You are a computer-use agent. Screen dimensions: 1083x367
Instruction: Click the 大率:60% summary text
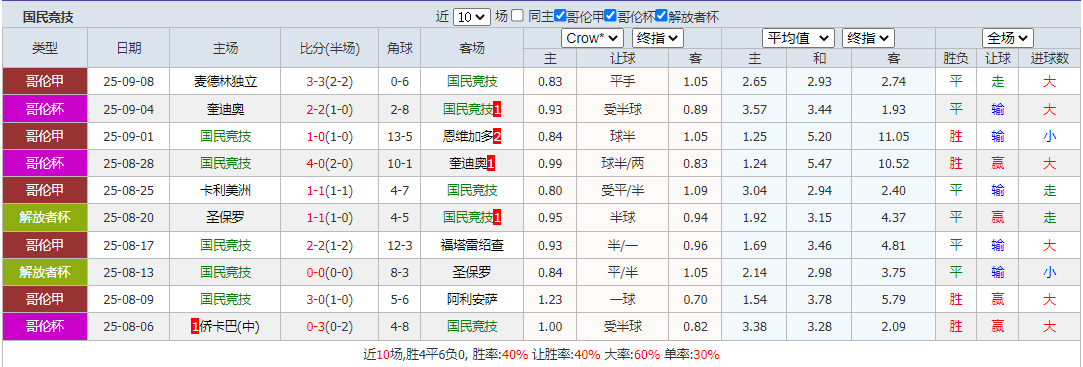click(x=632, y=355)
